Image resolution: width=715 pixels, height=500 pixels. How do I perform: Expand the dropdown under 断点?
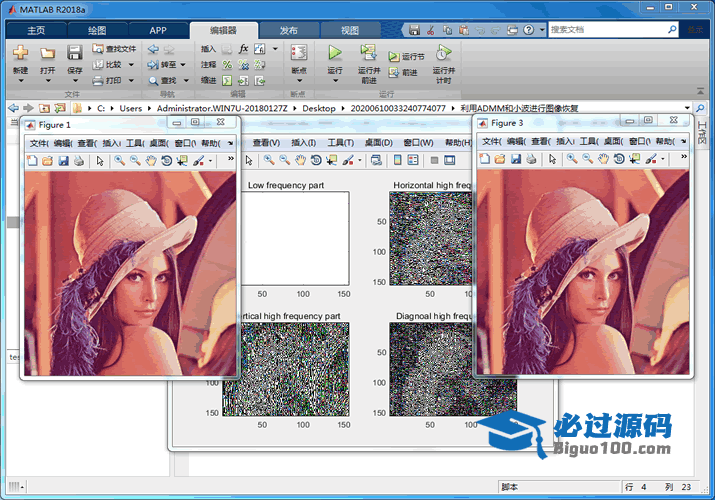coord(300,81)
